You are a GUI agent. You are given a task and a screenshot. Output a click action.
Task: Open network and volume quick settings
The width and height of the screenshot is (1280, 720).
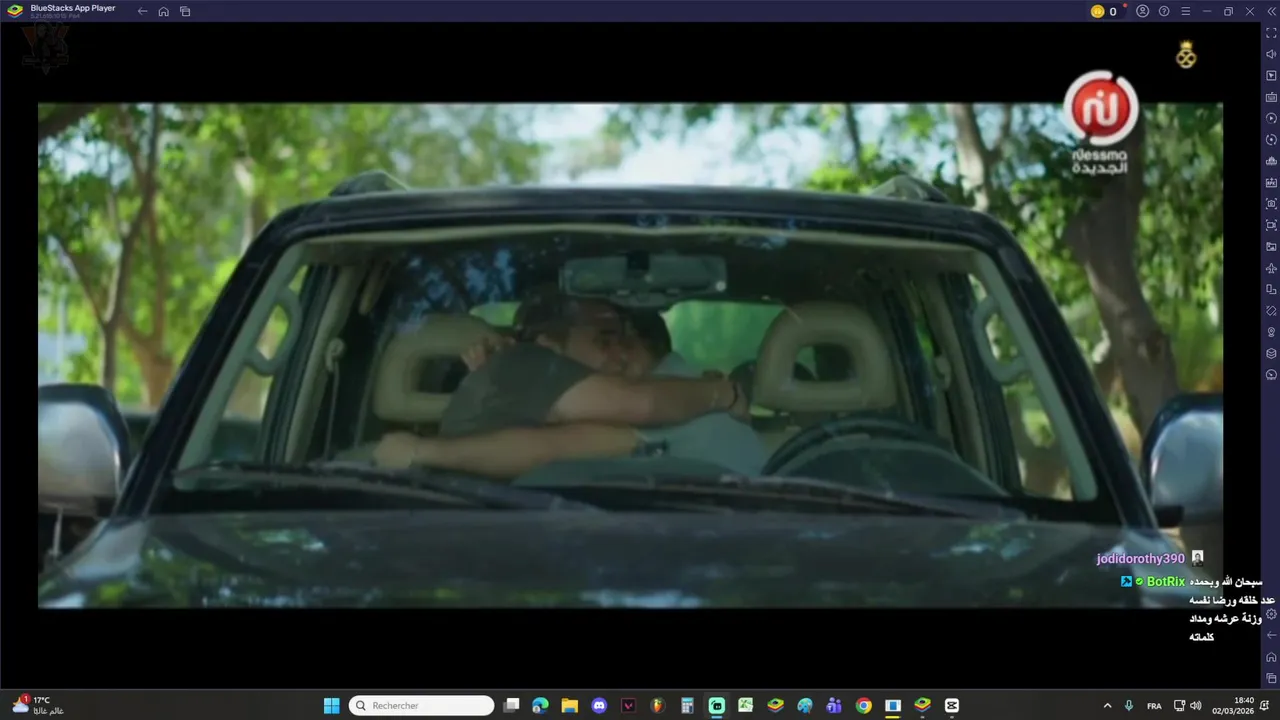(x=1187, y=705)
